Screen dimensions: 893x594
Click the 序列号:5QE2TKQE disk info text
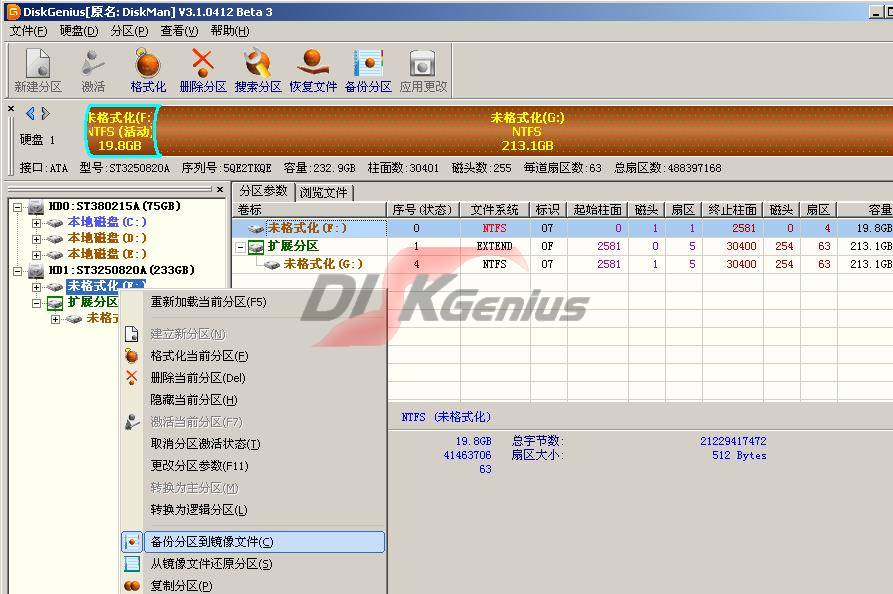[226, 168]
